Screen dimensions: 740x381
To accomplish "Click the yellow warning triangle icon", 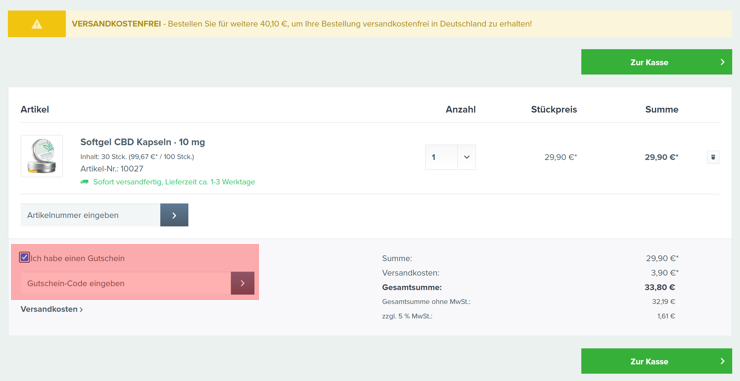I will pyautogui.click(x=37, y=24).
